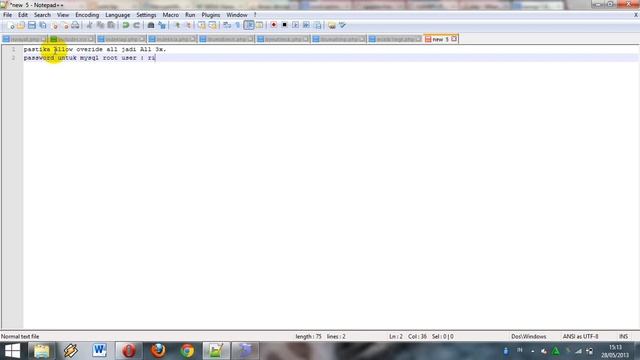This screenshot has width=640, height=360.
Task: Toggle synchronized vertical scrolling
Action: 202,25
